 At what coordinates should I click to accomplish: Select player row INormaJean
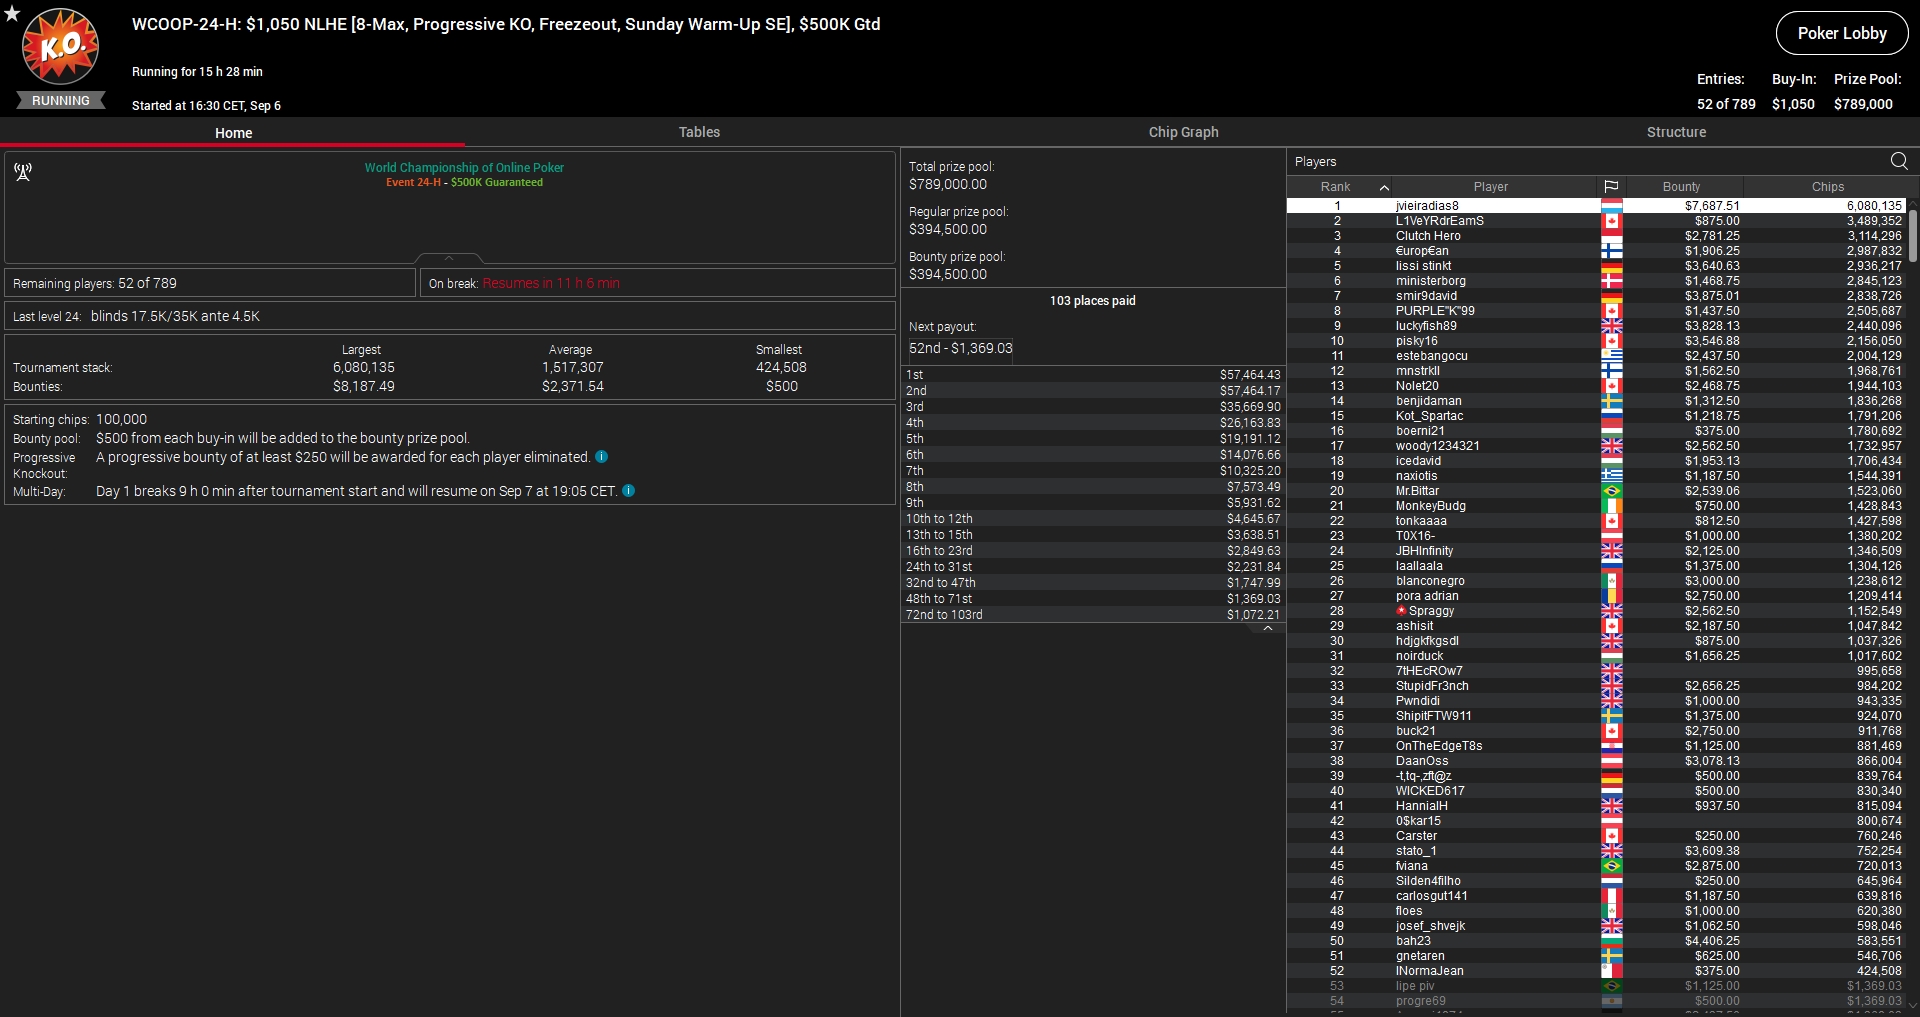pyautogui.click(x=1597, y=971)
